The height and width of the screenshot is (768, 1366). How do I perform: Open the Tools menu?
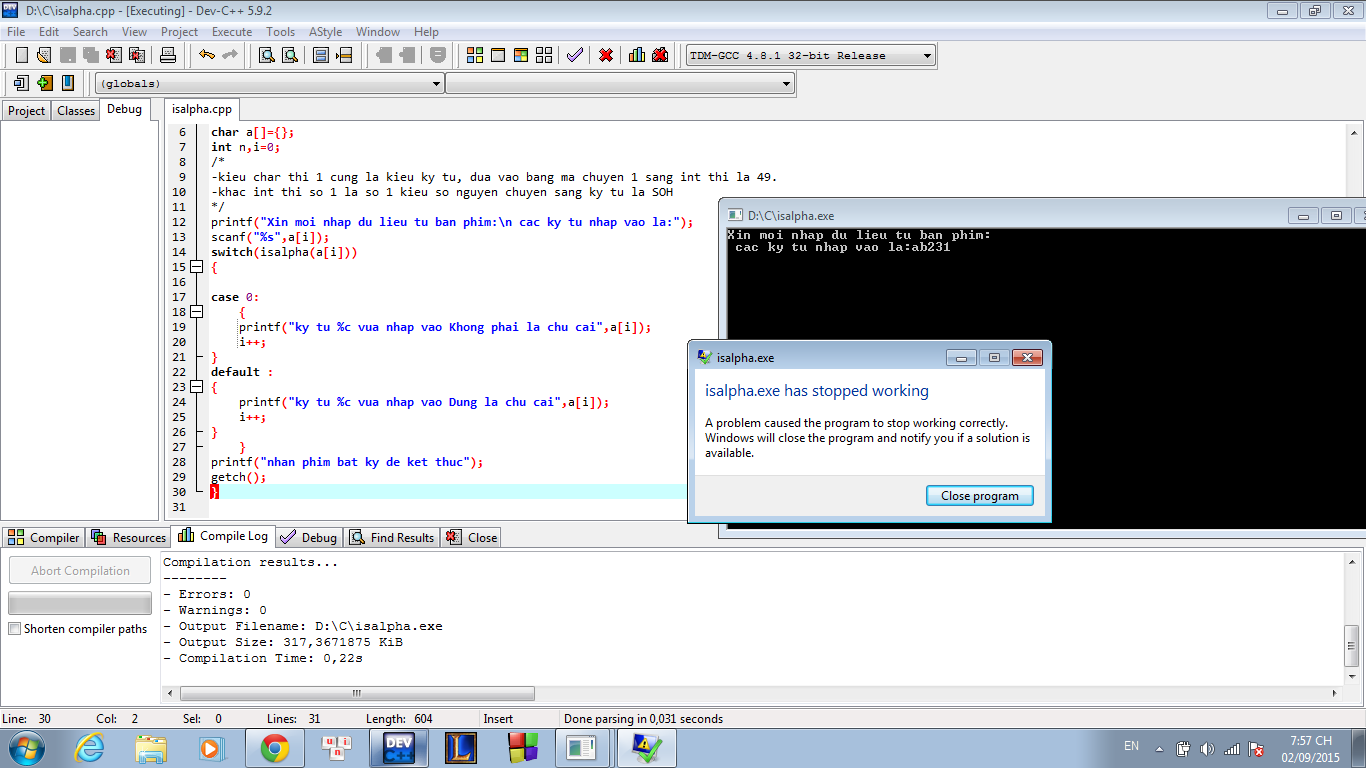tap(281, 32)
